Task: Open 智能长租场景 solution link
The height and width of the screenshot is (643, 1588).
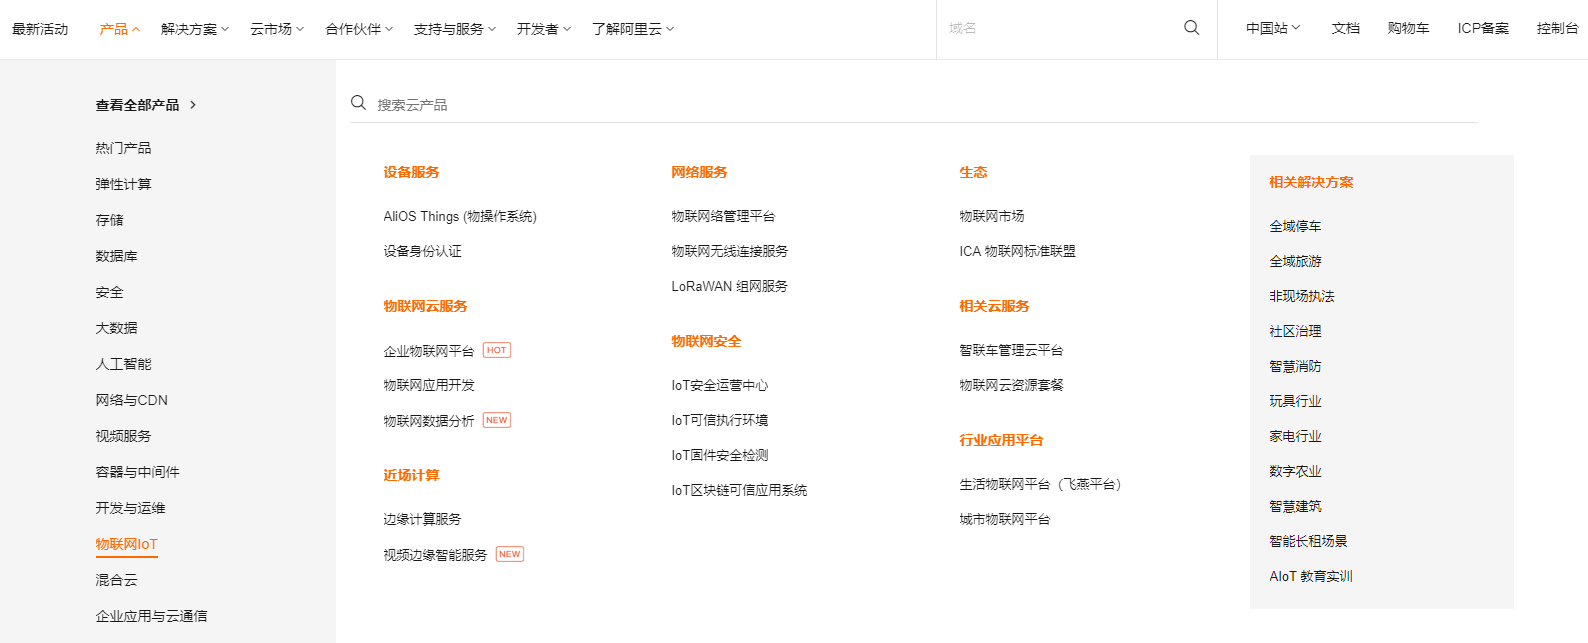Action: 1309,541
